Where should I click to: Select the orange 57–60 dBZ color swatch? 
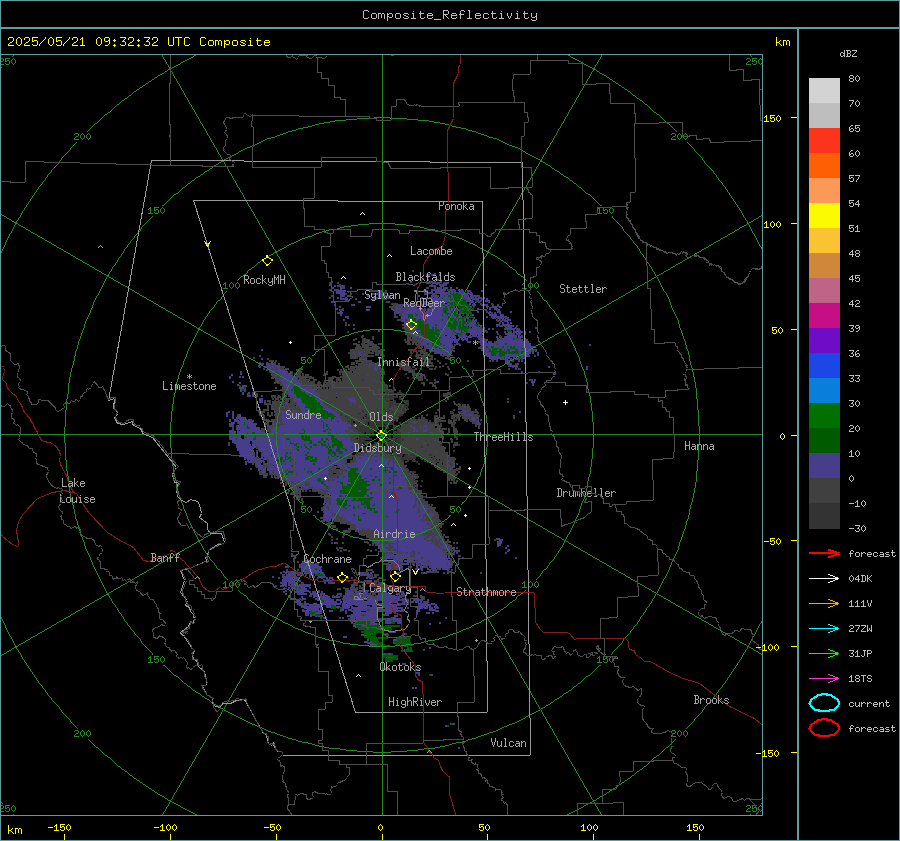coord(824,166)
